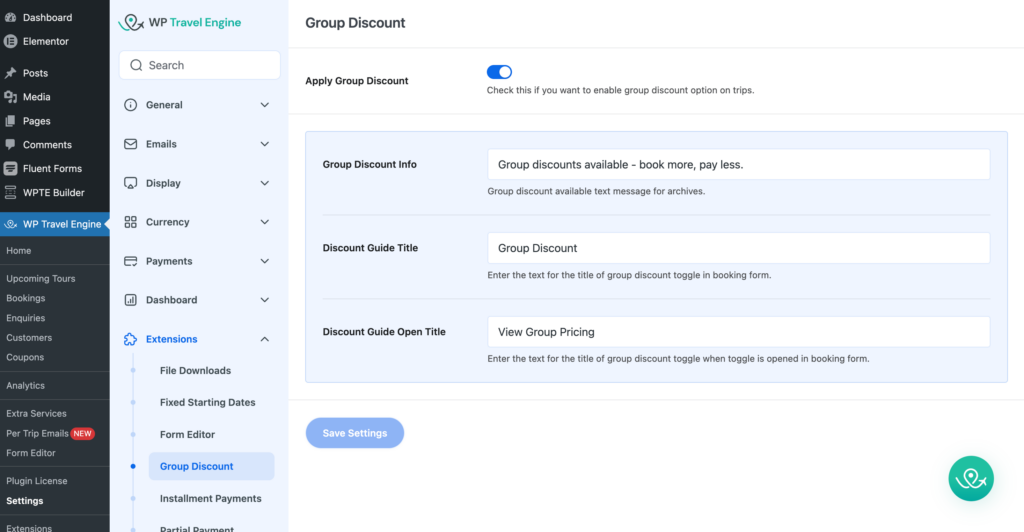Click the Per Trip Emails link

pos(37,433)
